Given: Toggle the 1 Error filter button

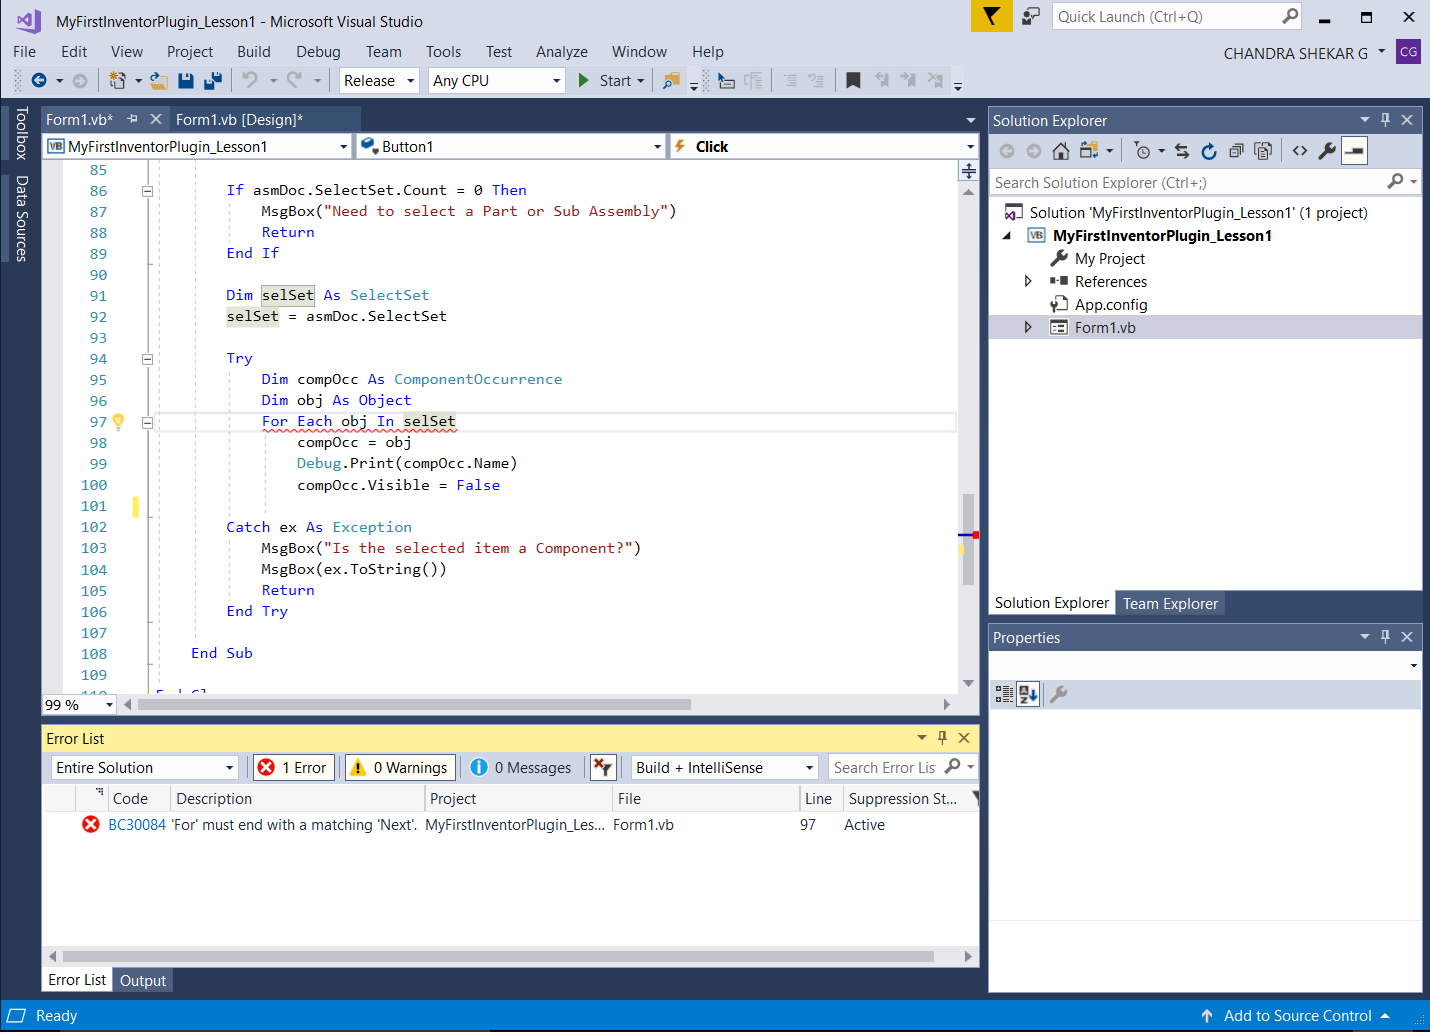Looking at the screenshot, I should [x=294, y=768].
